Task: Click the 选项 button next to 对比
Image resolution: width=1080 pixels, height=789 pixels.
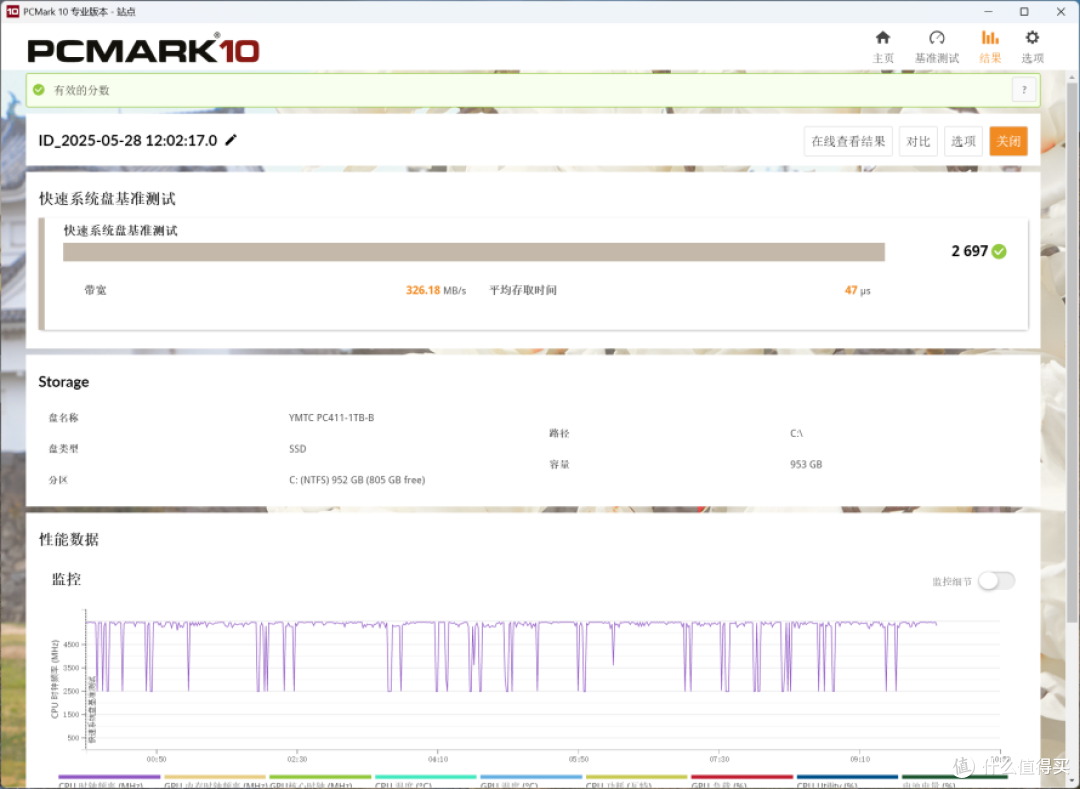Action: pos(963,141)
